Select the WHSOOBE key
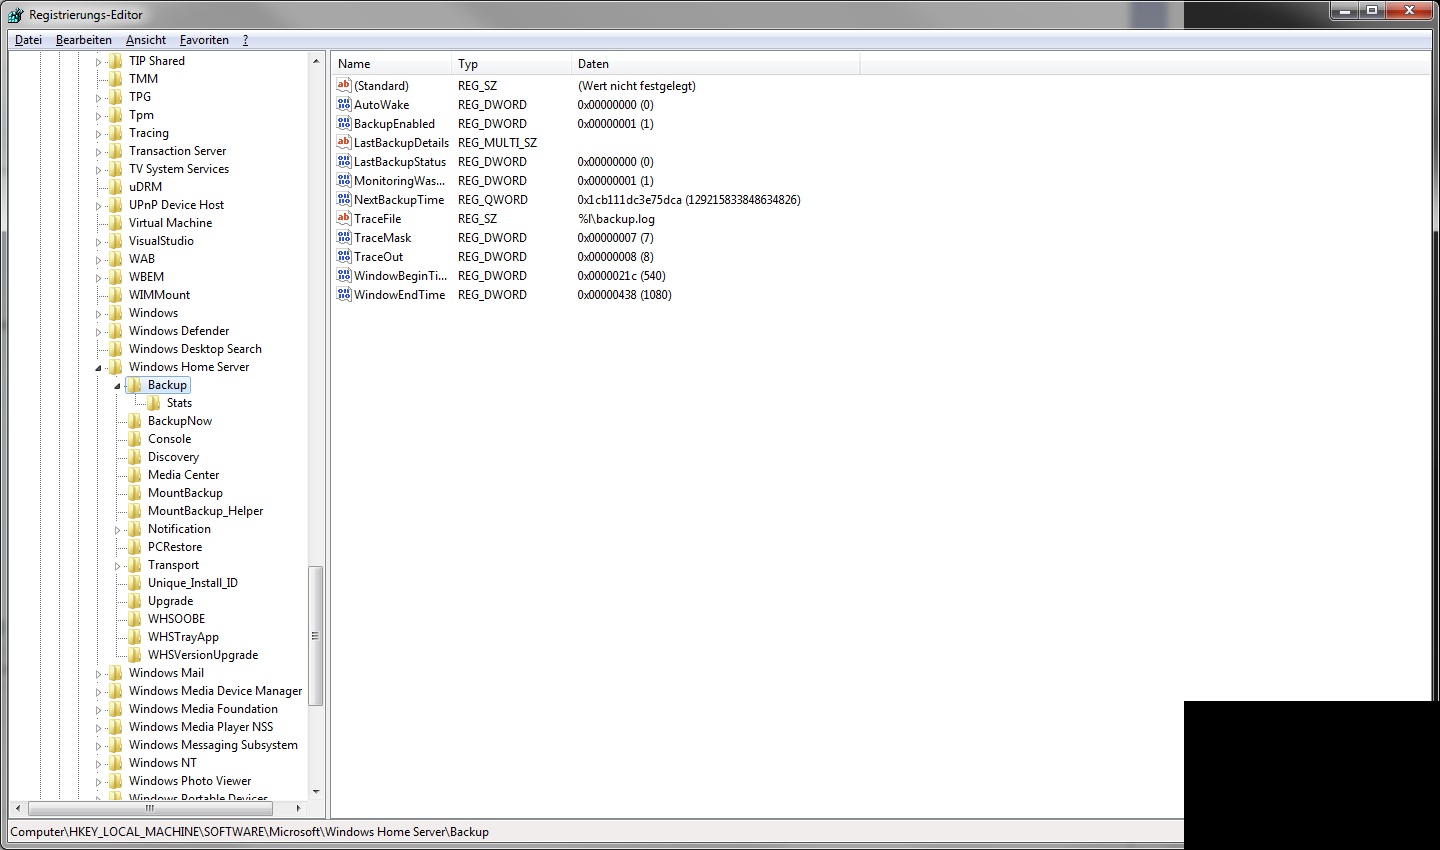Screen dimensions: 1440x850 [176, 619]
